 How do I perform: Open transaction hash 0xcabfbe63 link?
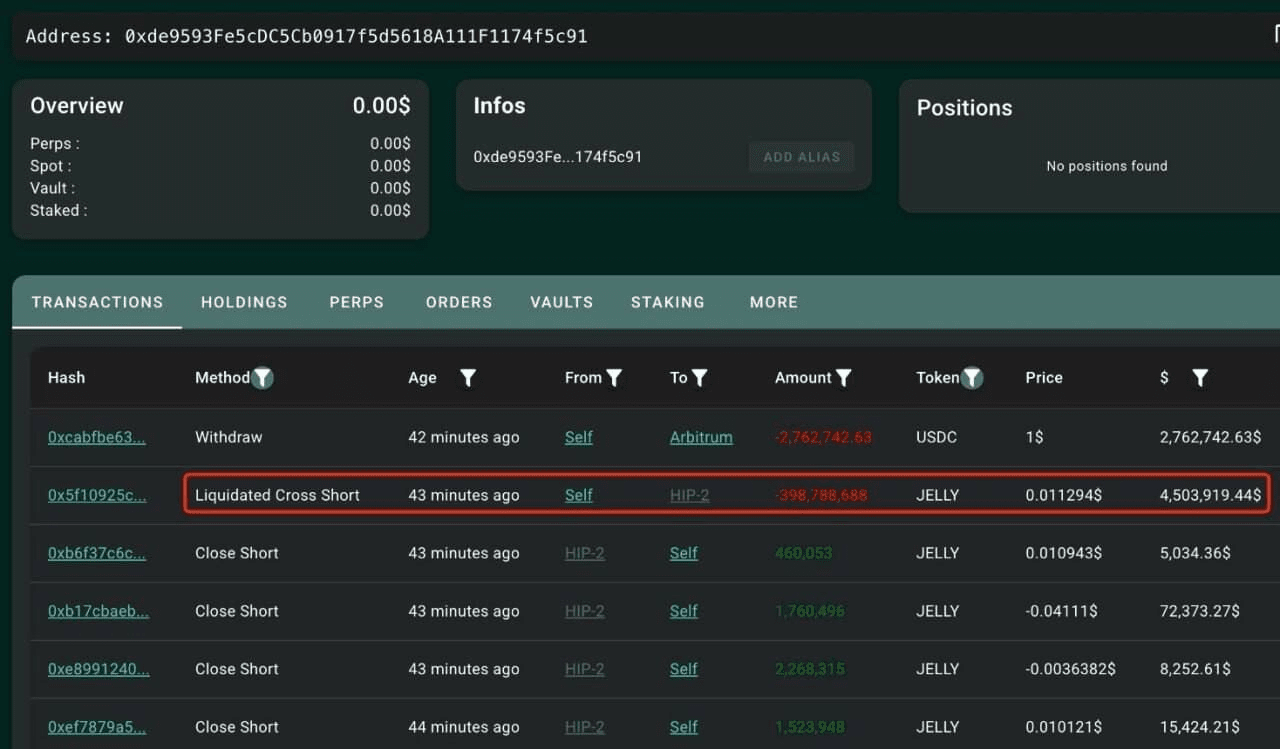(96, 437)
